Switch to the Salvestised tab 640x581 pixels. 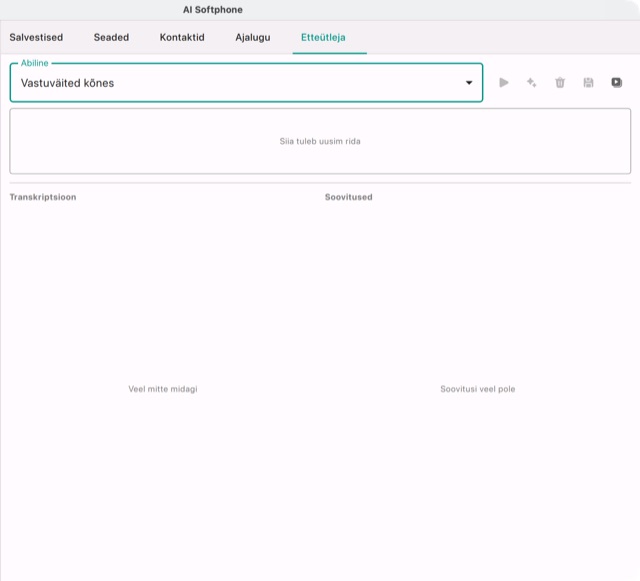36,37
